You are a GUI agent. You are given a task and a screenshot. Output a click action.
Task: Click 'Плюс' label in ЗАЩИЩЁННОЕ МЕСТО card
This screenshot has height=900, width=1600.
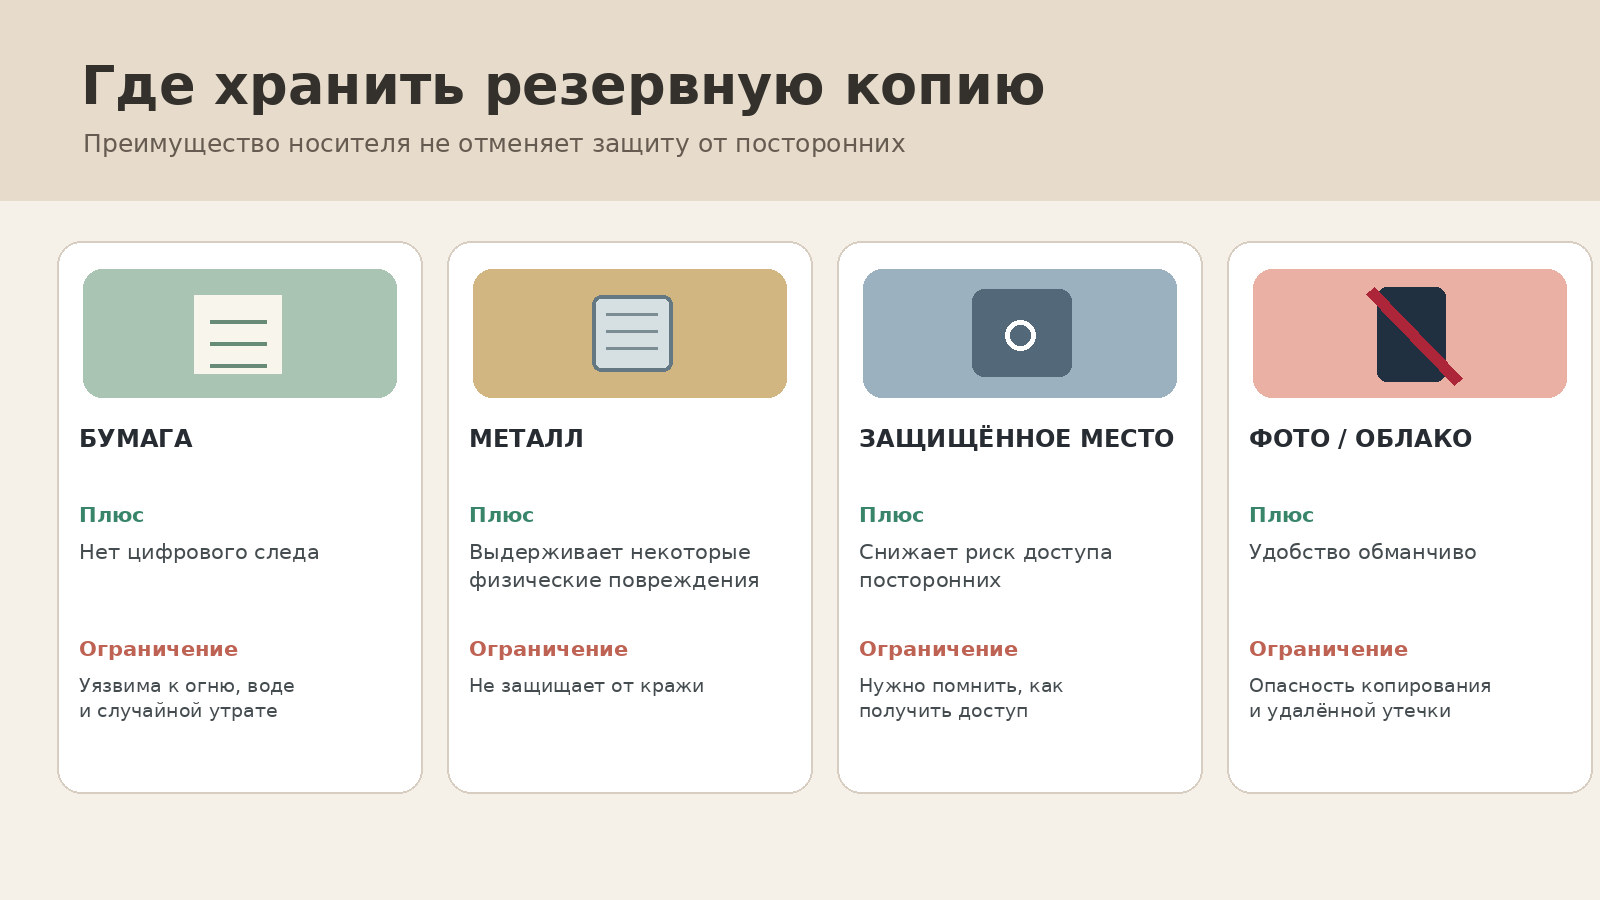click(x=892, y=515)
